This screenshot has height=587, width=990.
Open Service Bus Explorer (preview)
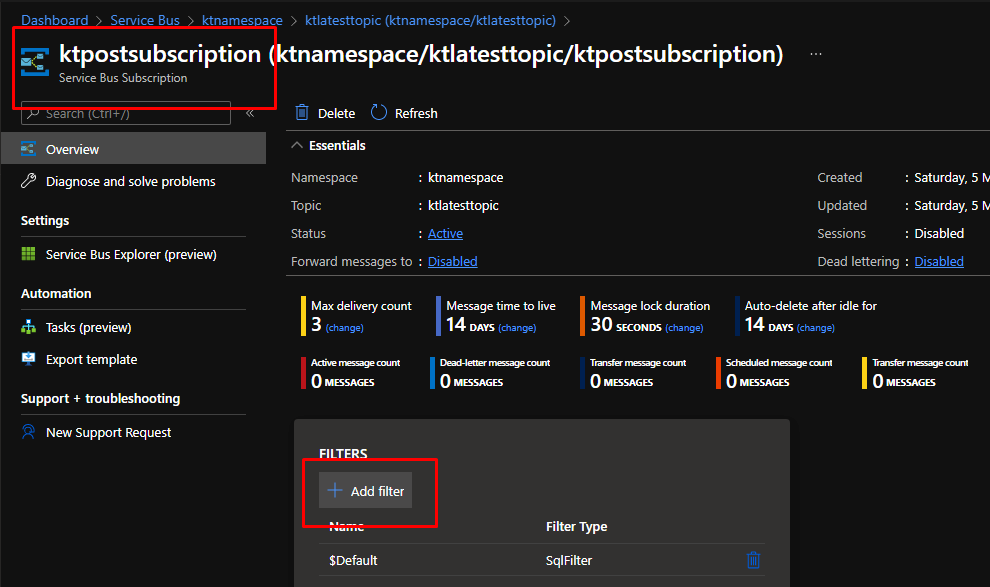point(130,255)
